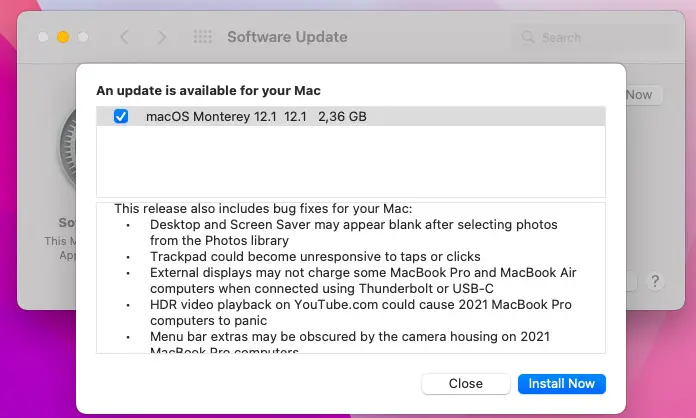This screenshot has width=696, height=418.
Task: Open help with the question mark button
Action: pos(655,281)
